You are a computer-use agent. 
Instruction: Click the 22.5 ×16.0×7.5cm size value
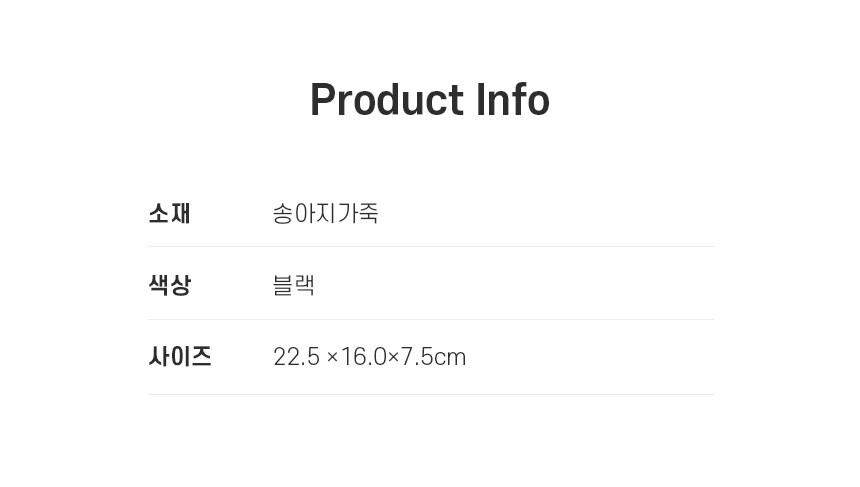369,357
